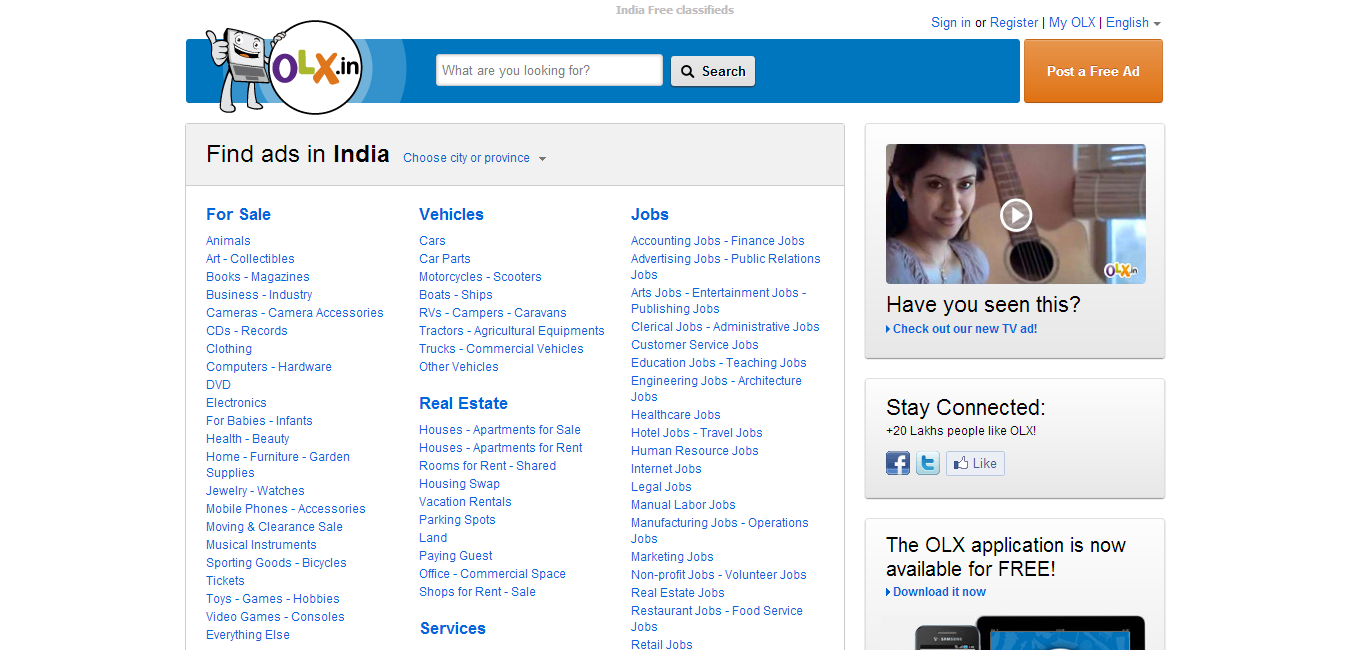Image resolution: width=1349 pixels, height=650 pixels.
Task: Open Mobile Phones - Accessories
Action: [286, 509]
